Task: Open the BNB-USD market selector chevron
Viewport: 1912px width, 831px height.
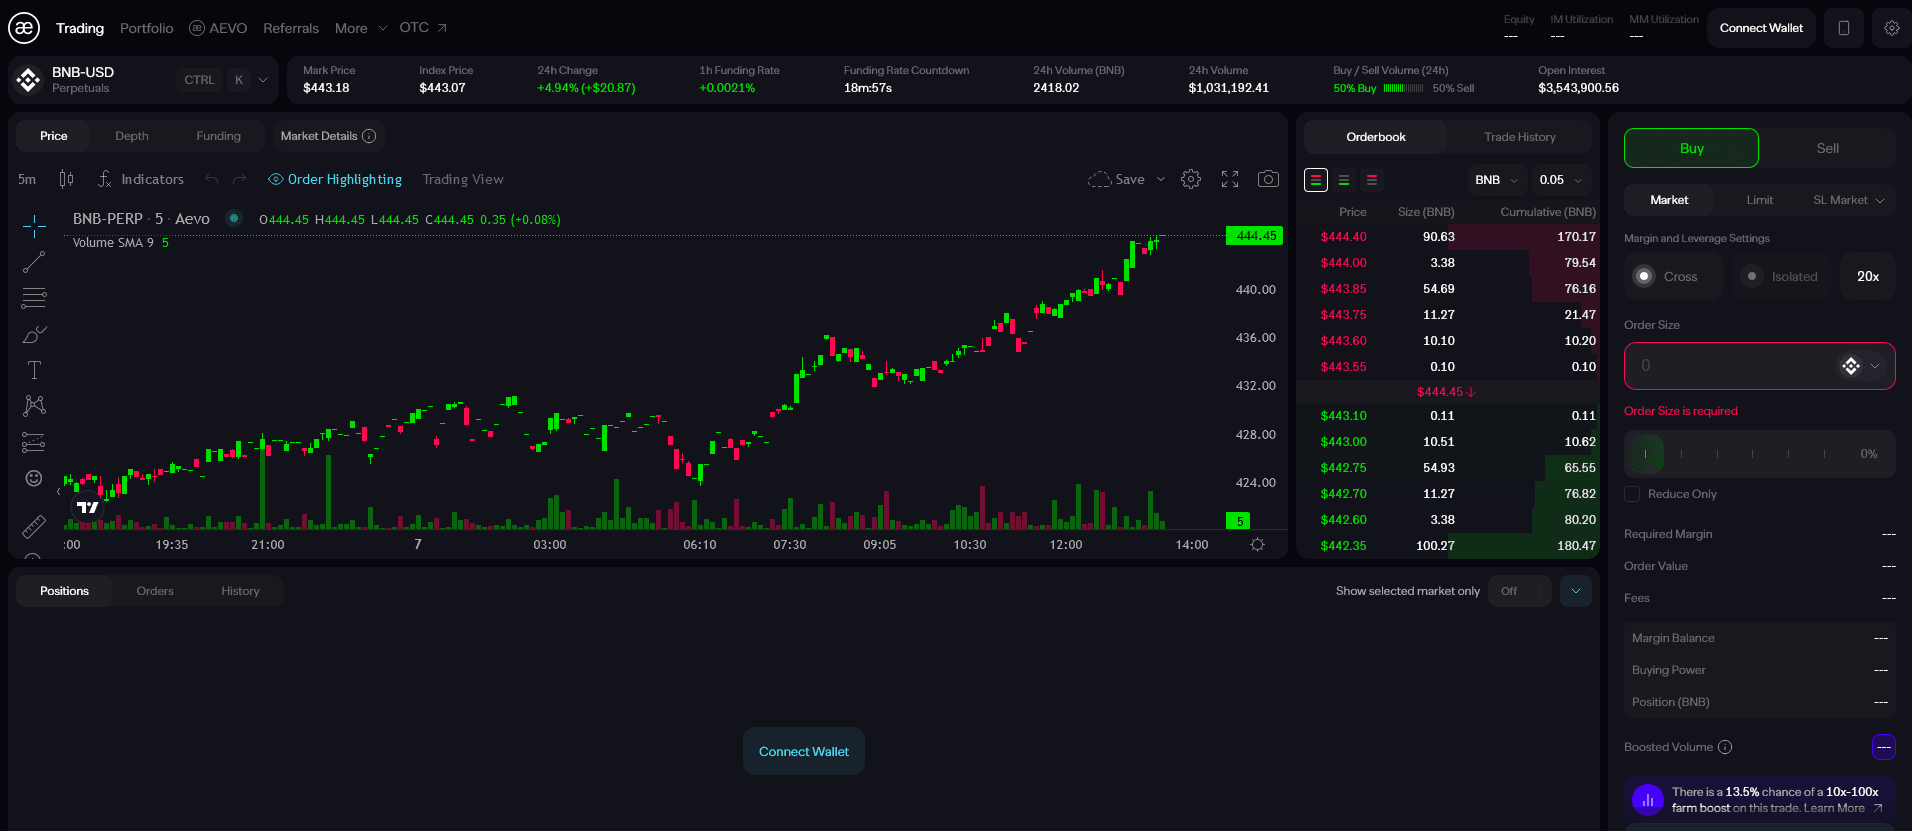Action: pos(263,80)
